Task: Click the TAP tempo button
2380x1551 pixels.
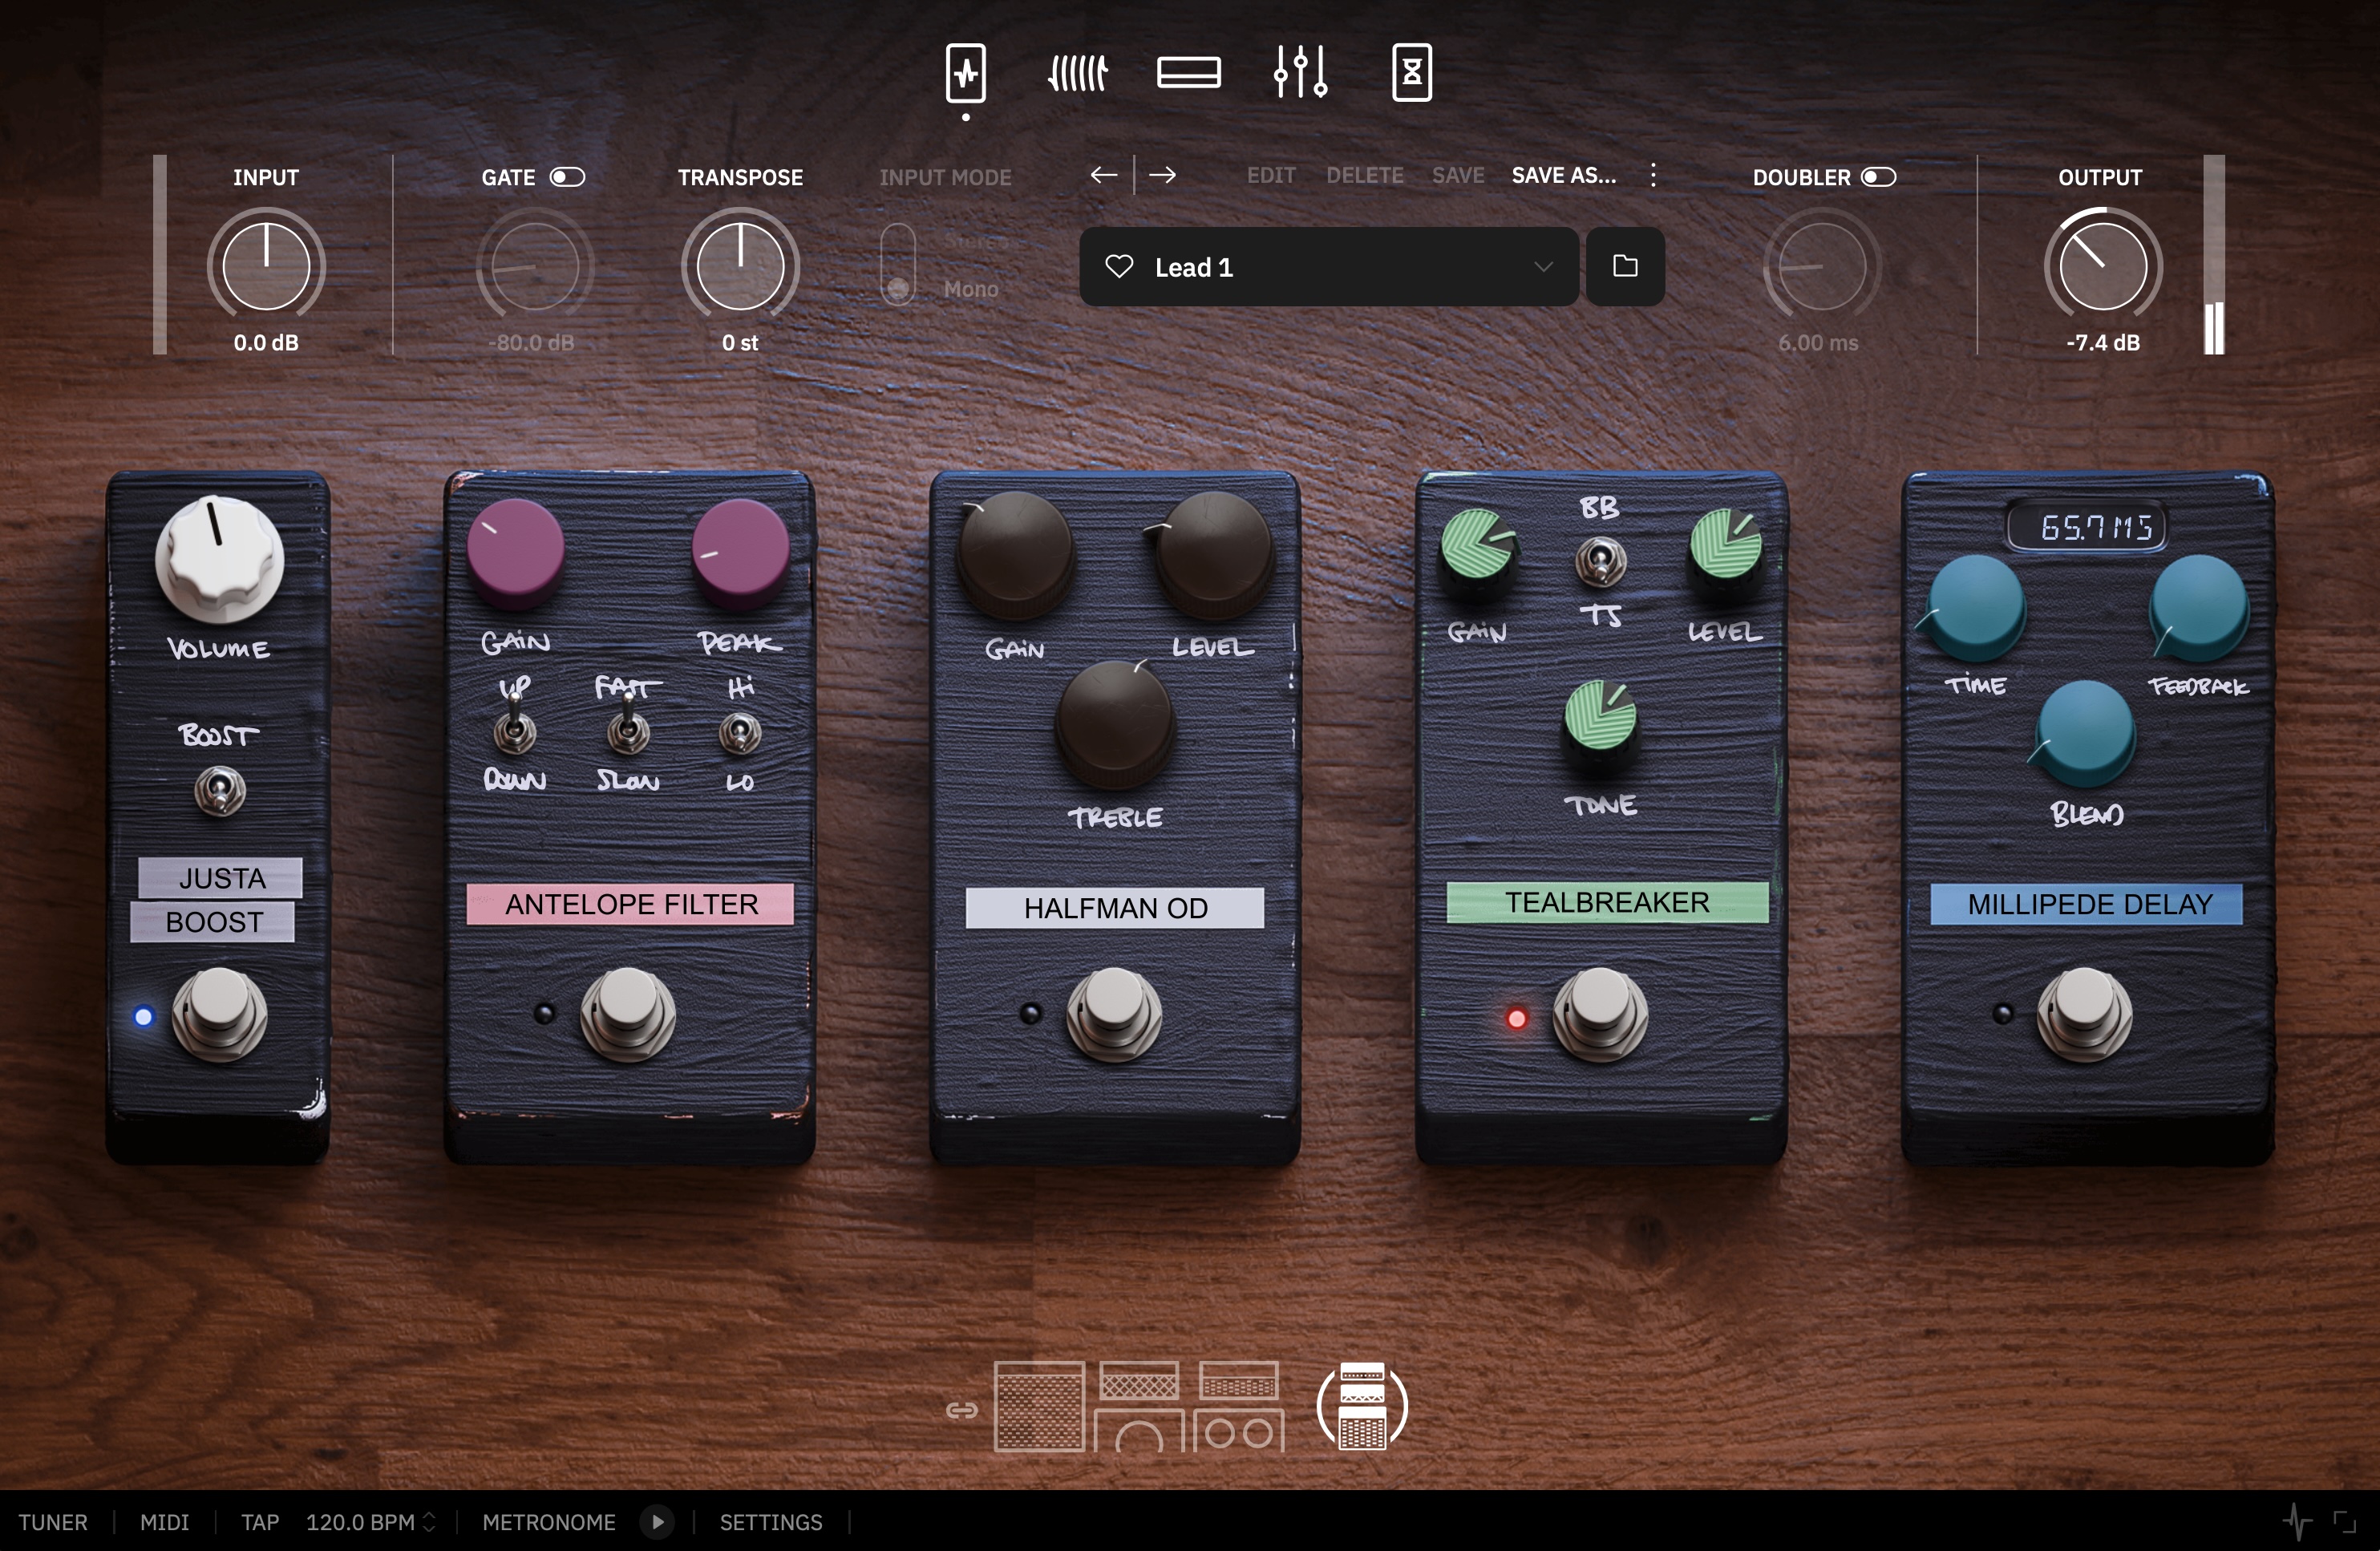Action: (259, 1522)
